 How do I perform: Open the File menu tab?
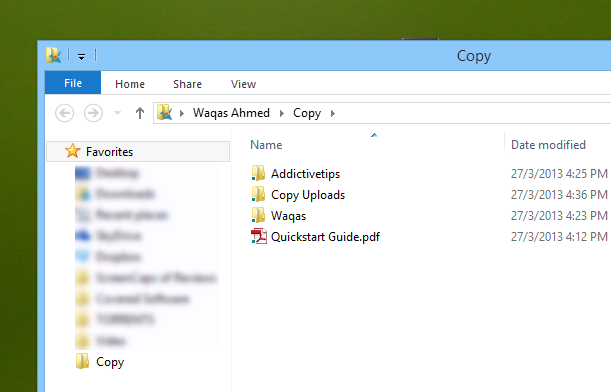pos(73,83)
